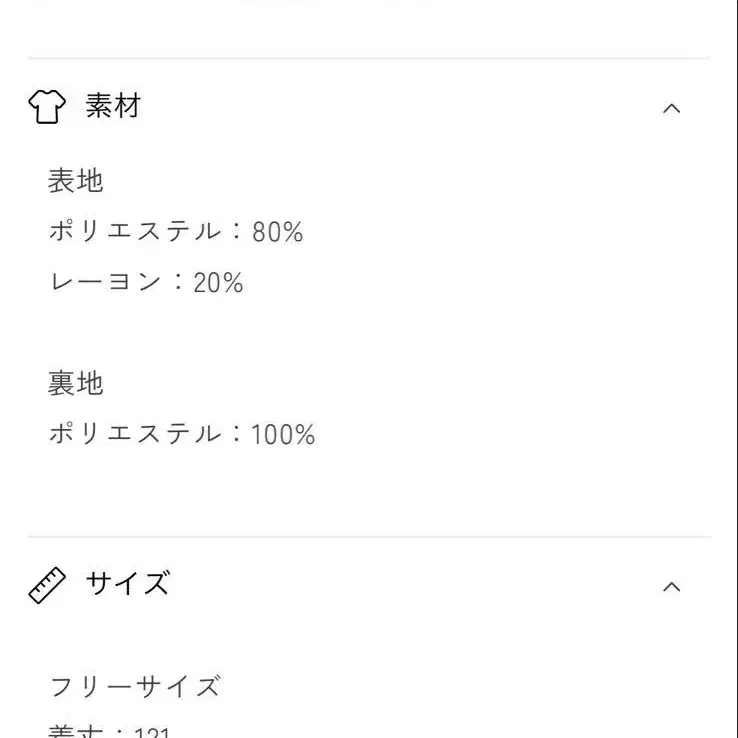Click the 表地 label
The height and width of the screenshot is (738, 738).
[76, 181]
